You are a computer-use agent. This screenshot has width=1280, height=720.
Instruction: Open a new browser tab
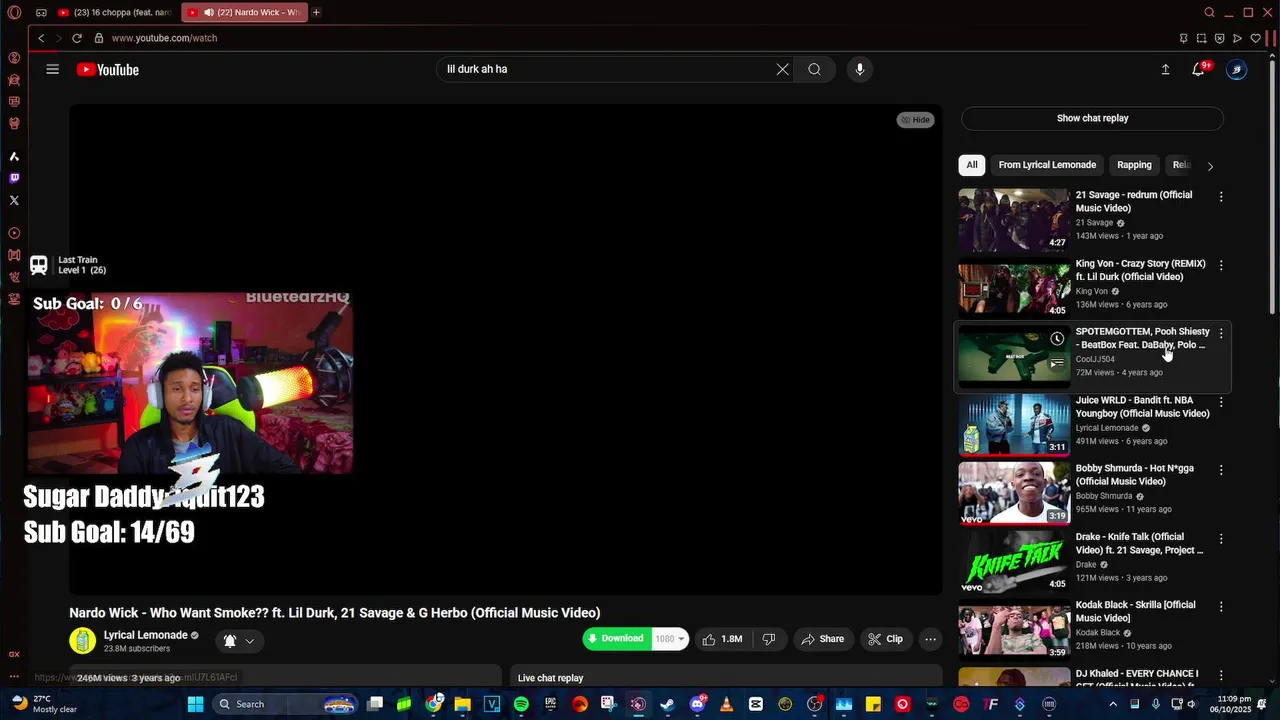tap(316, 12)
